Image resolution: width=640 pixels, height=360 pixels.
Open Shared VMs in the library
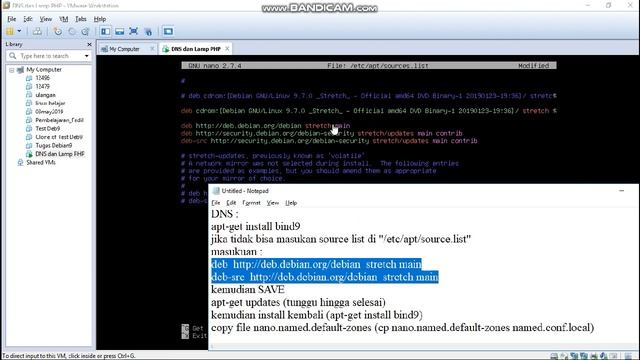coord(41,162)
